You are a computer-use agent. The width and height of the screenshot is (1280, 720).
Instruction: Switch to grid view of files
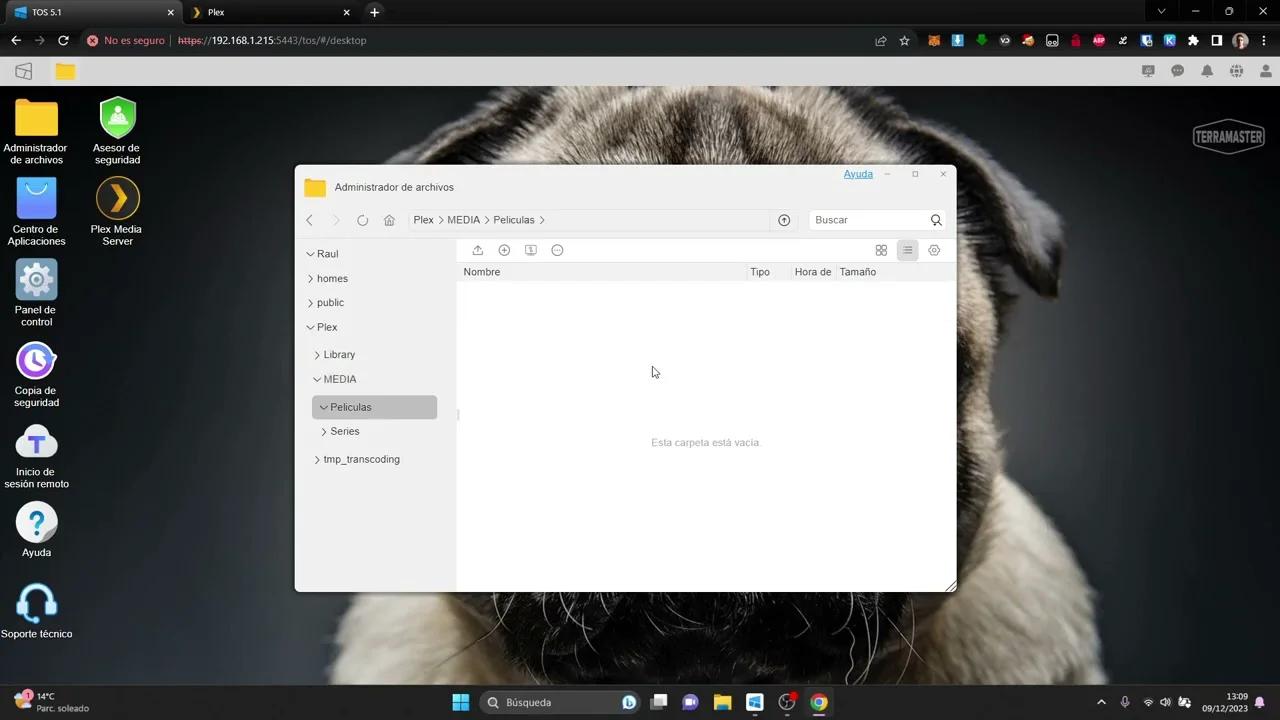881,250
